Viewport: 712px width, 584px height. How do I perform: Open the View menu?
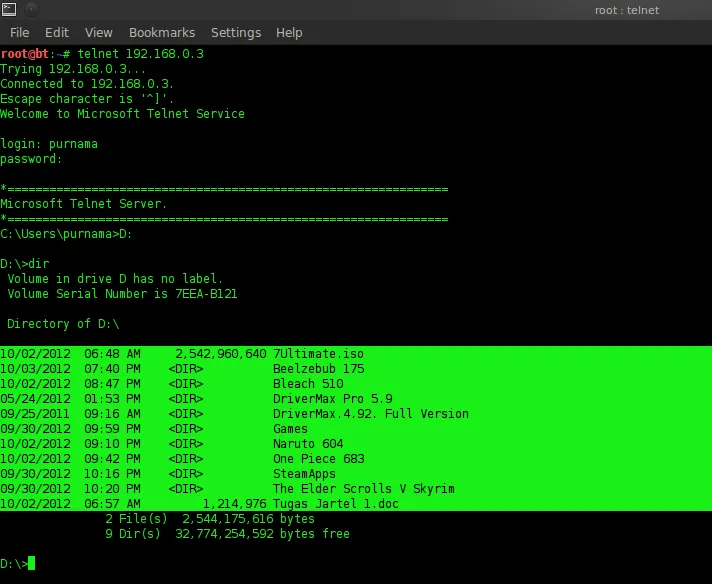(99, 33)
